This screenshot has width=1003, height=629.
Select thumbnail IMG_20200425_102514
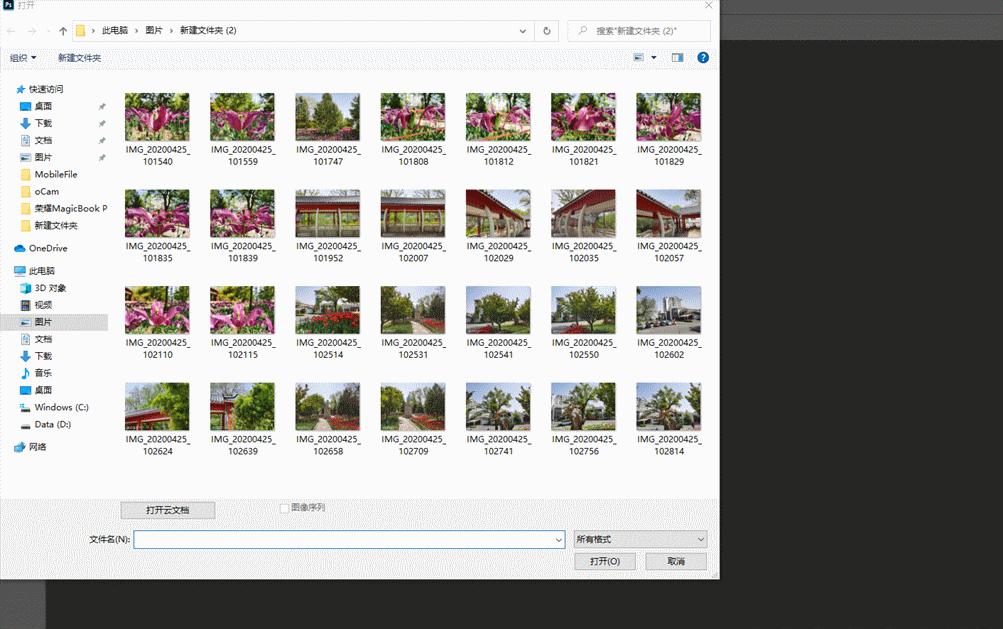pos(327,311)
